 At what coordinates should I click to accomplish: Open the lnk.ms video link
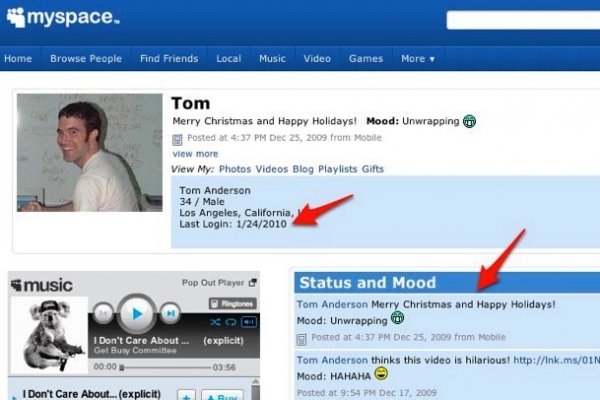tap(556, 360)
